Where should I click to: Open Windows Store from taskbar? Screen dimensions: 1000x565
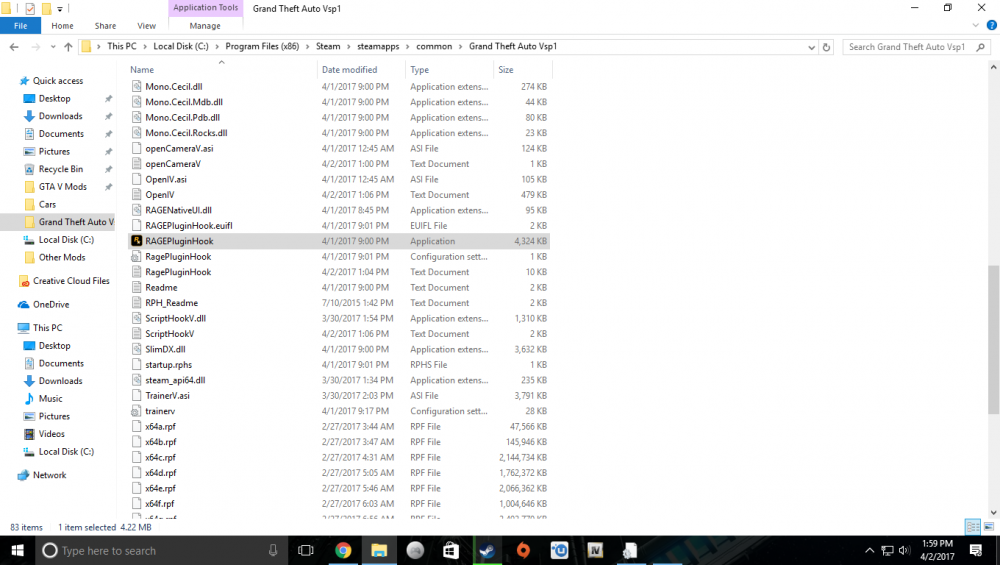coord(451,550)
